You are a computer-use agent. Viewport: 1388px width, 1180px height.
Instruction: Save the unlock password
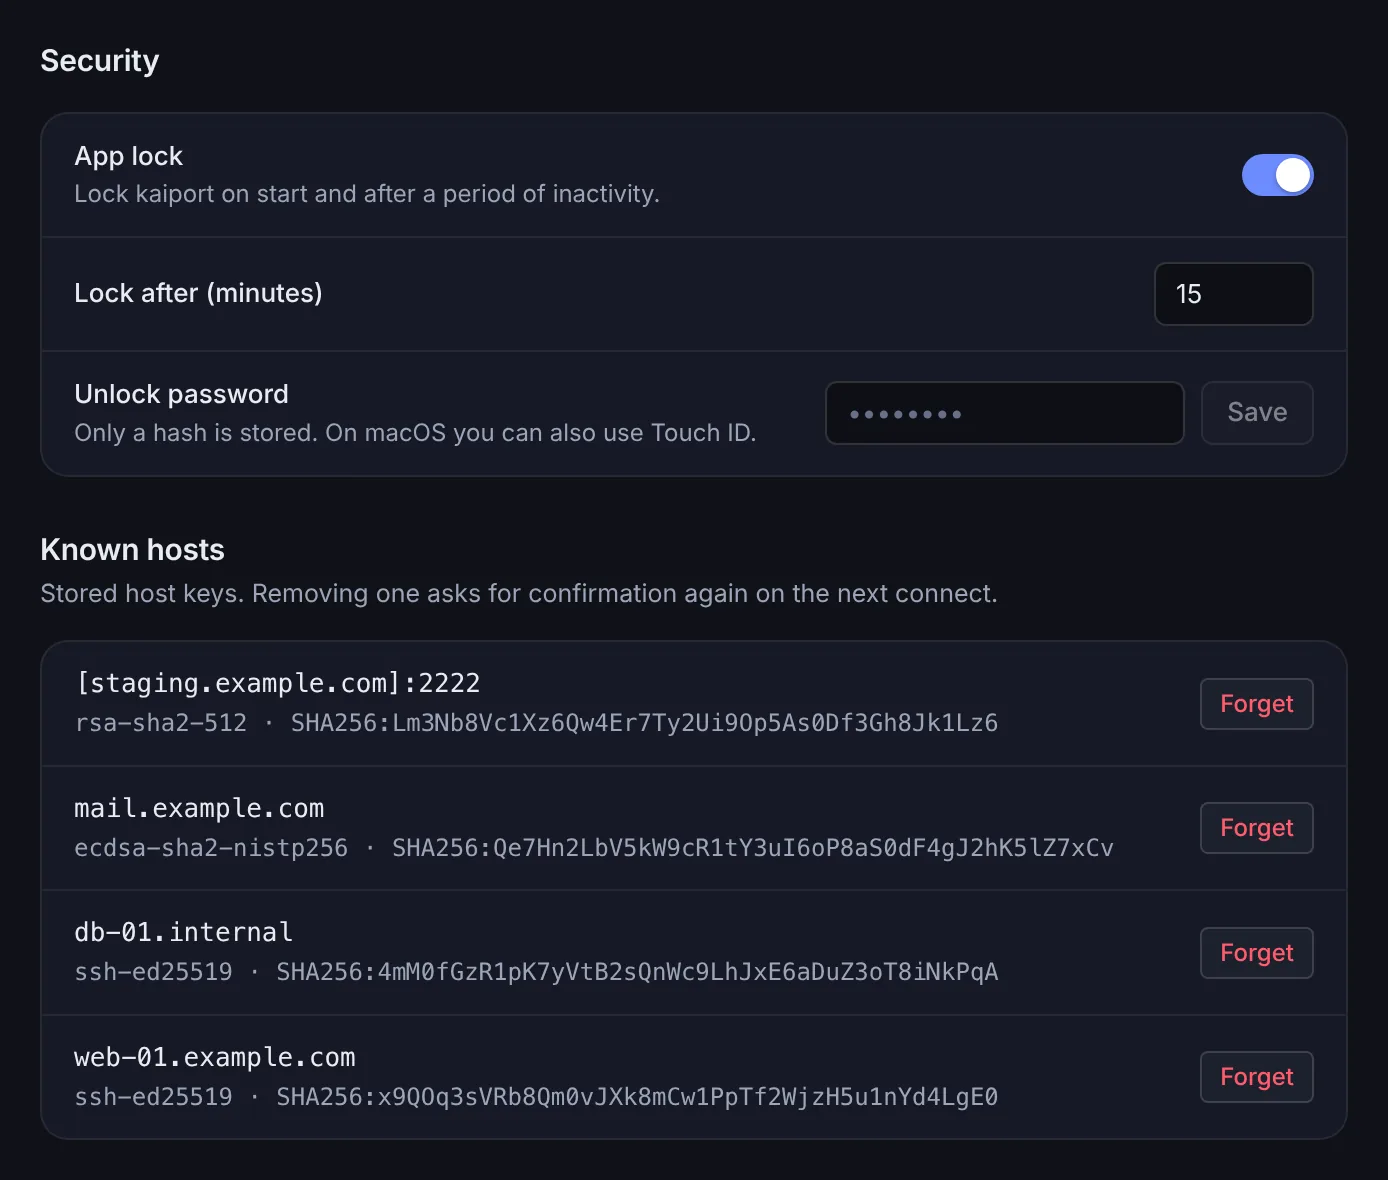click(1257, 413)
